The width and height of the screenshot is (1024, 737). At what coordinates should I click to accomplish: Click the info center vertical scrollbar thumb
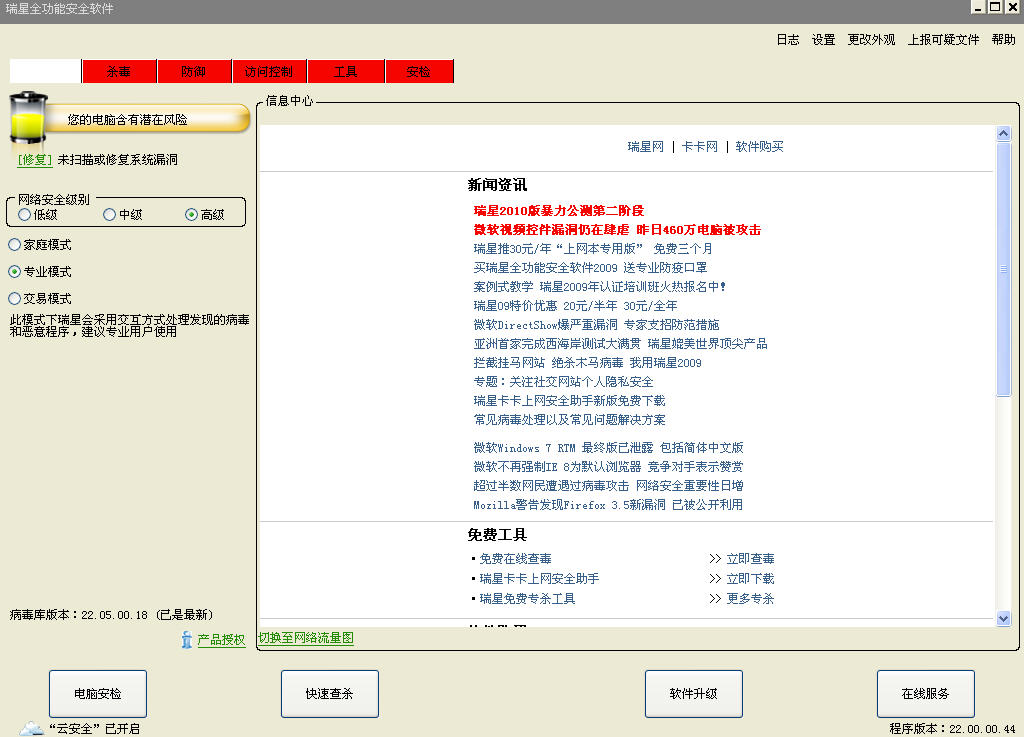1004,269
